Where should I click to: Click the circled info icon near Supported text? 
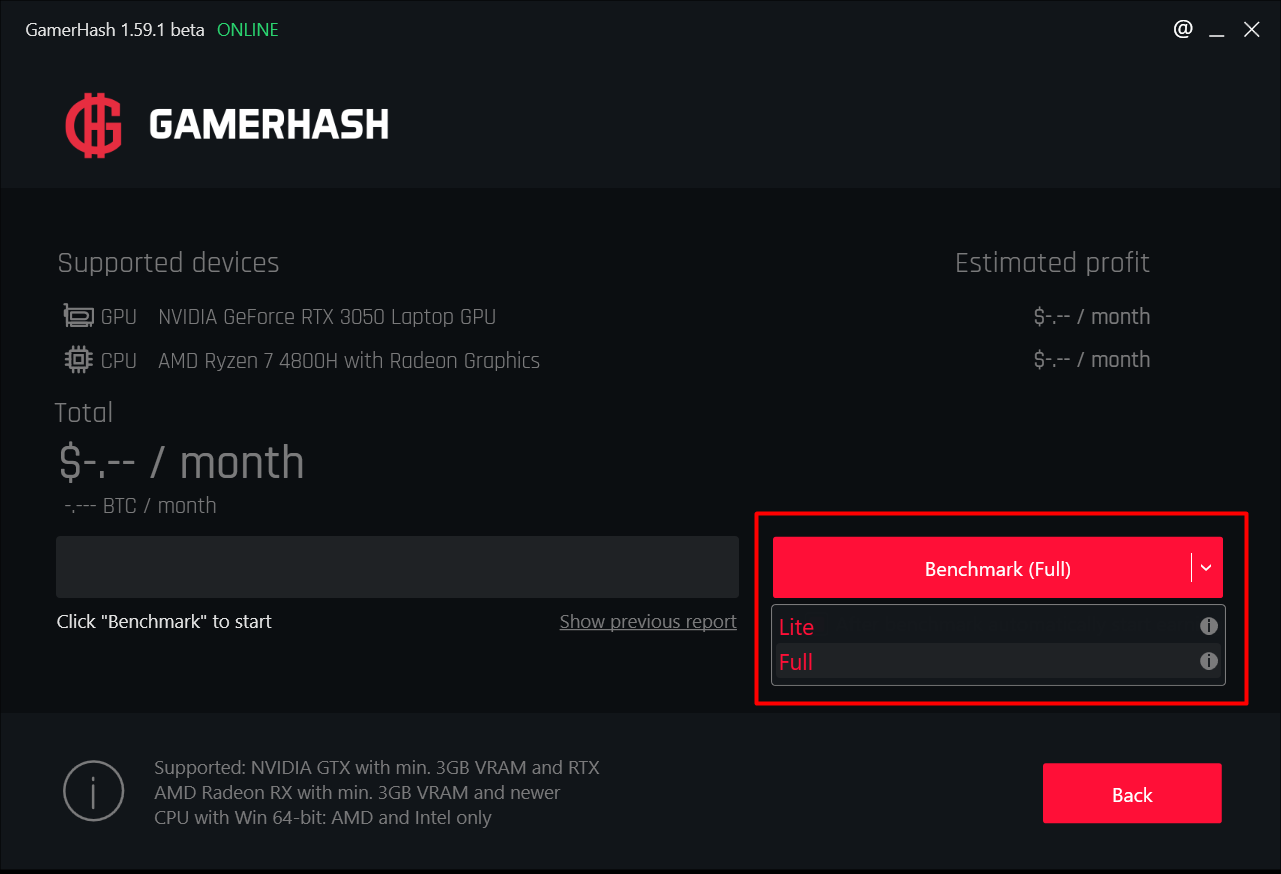(93, 794)
